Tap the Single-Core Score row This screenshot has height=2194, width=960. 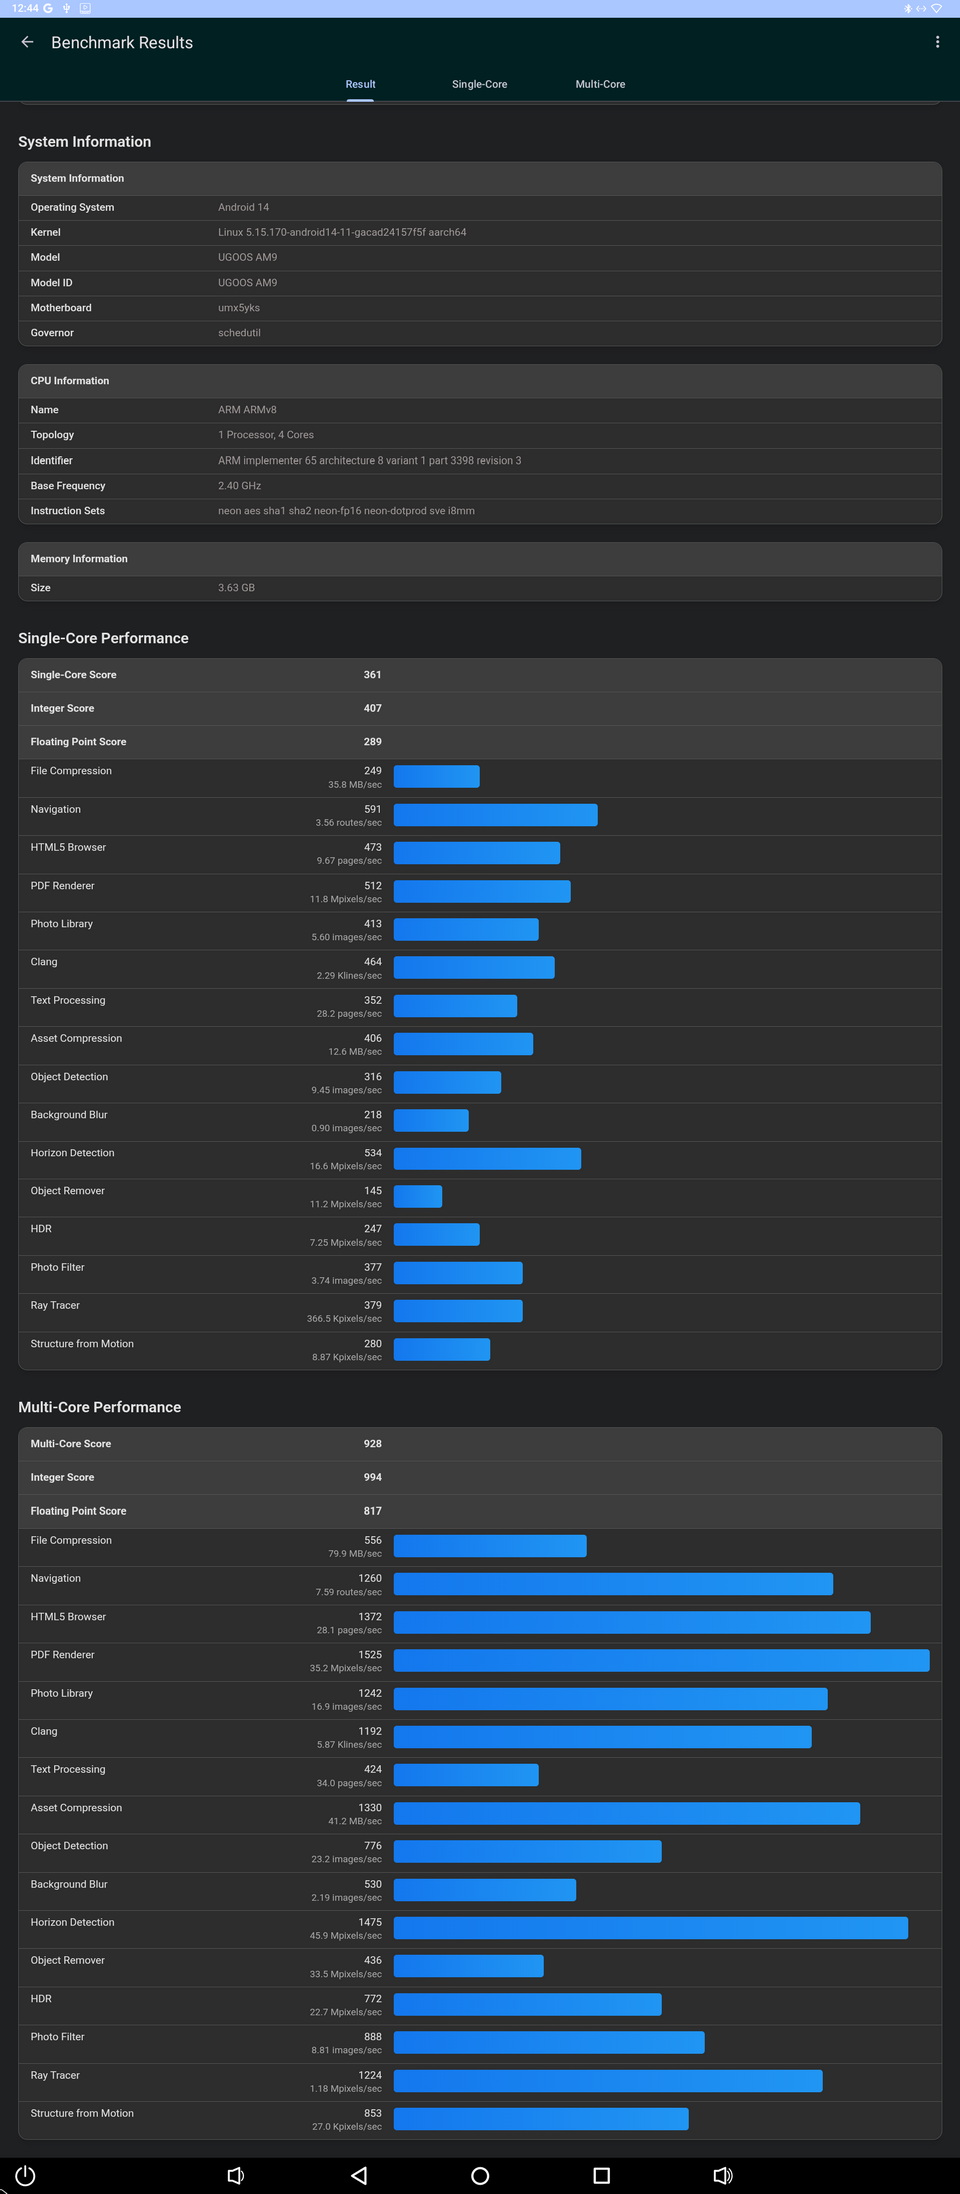(x=480, y=675)
